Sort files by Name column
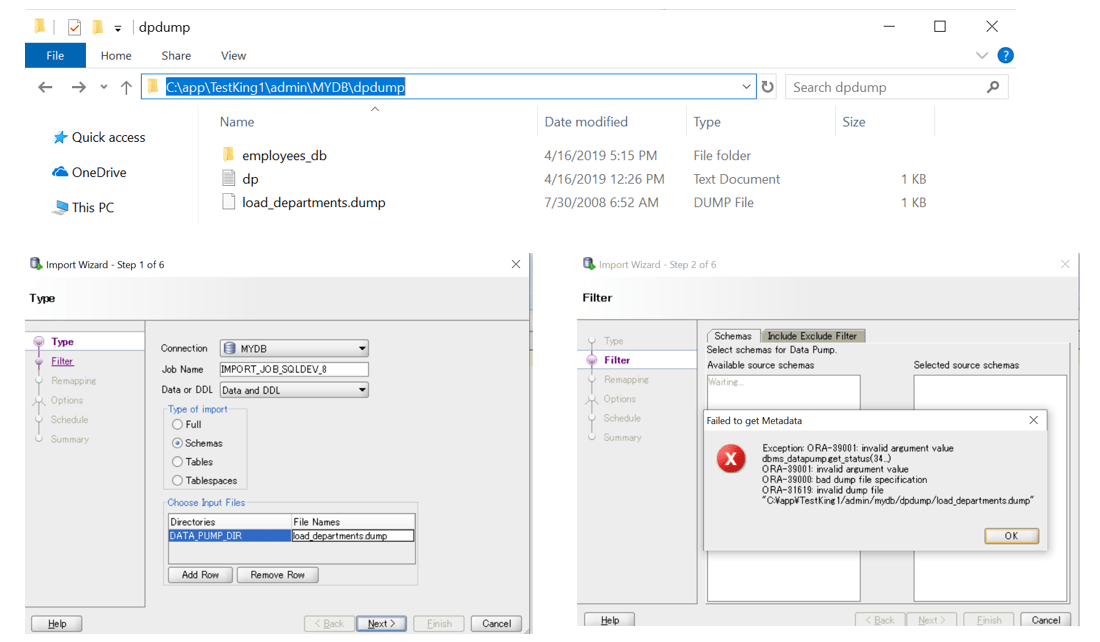 click(x=237, y=122)
